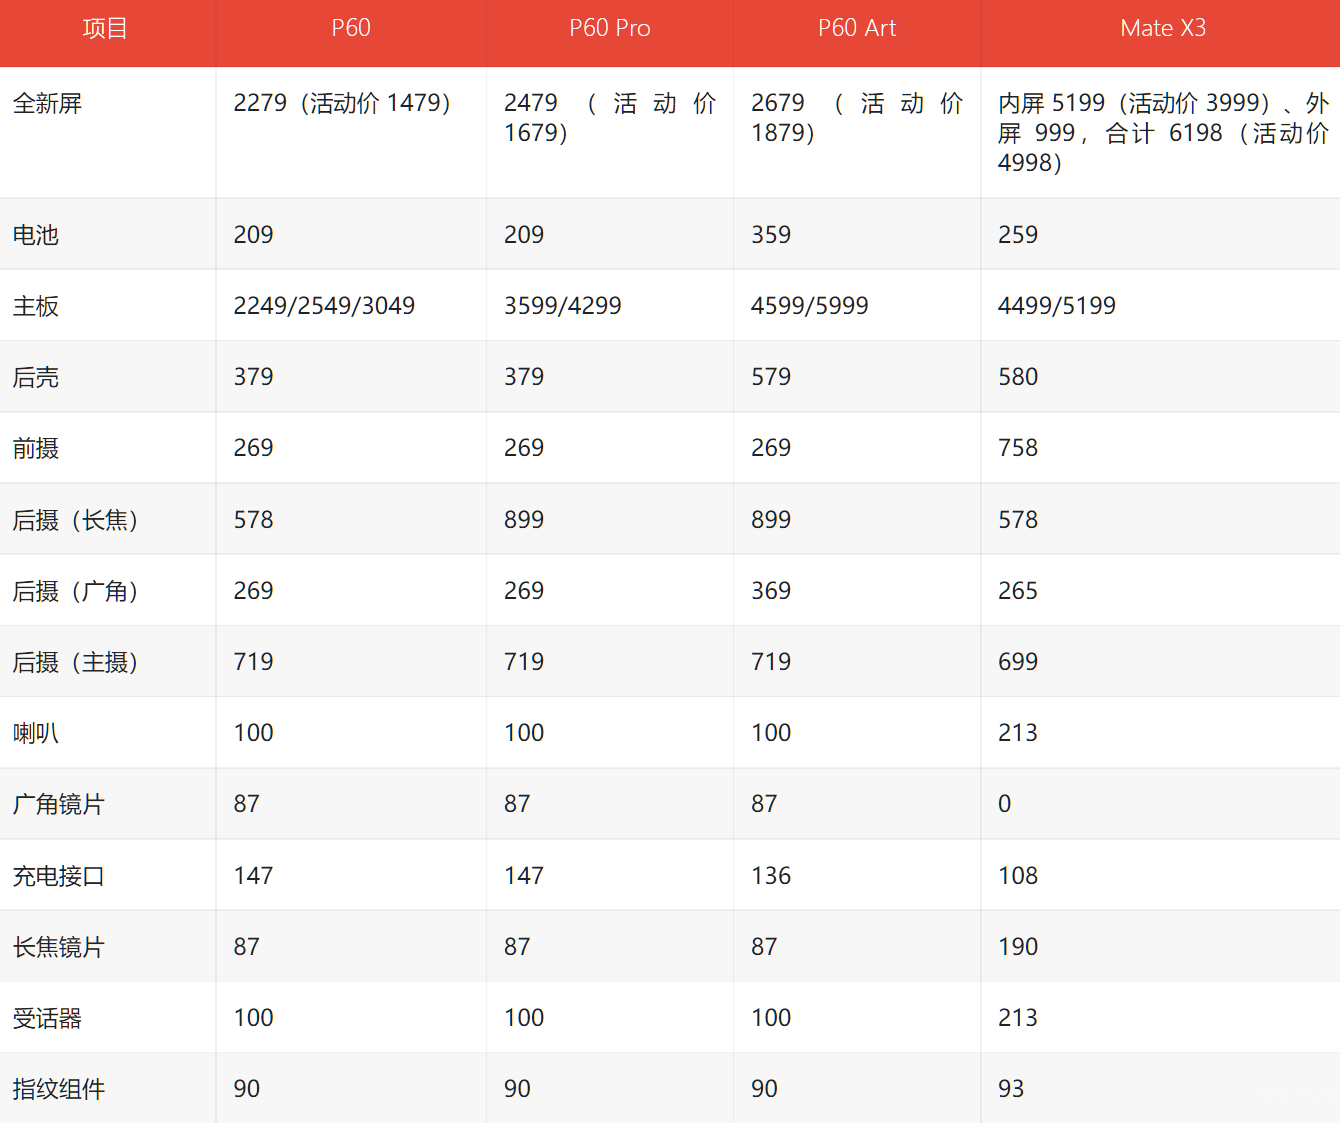Click the P60 Art charging port price 136

click(x=771, y=876)
